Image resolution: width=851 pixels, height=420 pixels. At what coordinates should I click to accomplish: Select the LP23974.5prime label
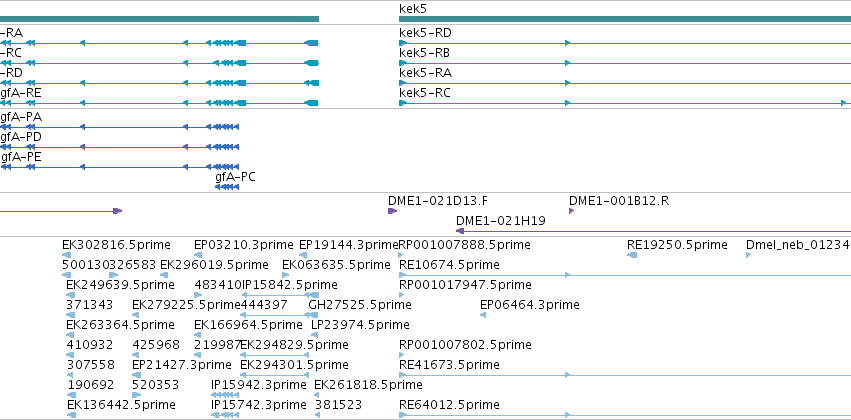pyautogui.click(x=360, y=324)
